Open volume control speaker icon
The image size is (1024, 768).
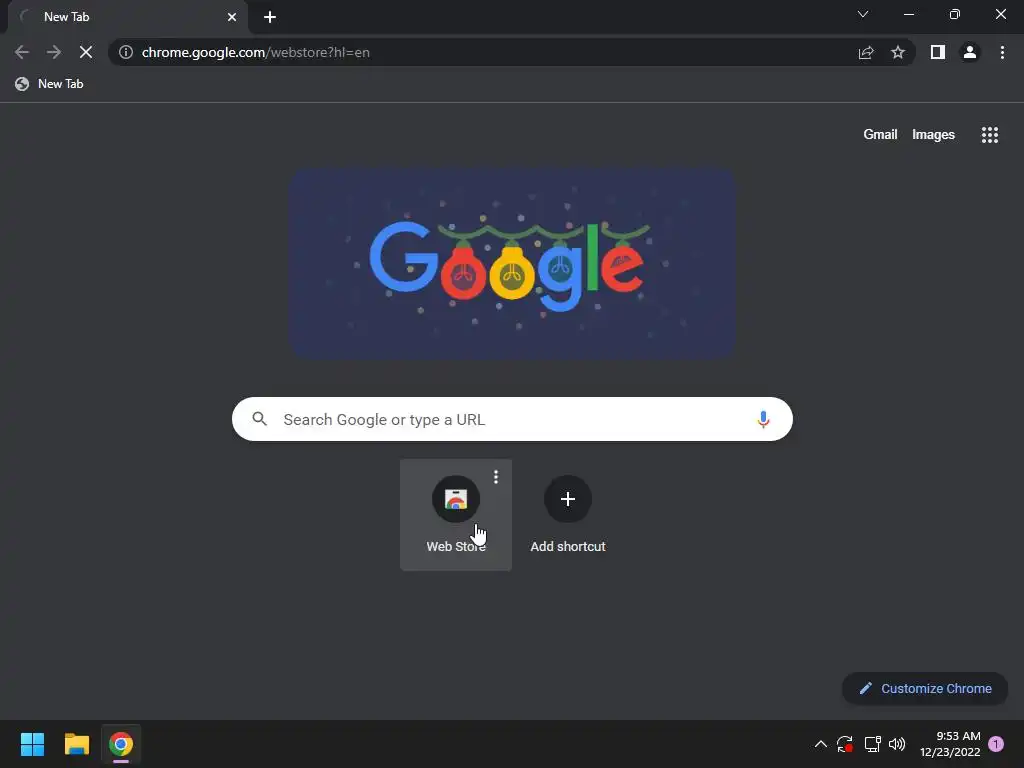(x=897, y=744)
